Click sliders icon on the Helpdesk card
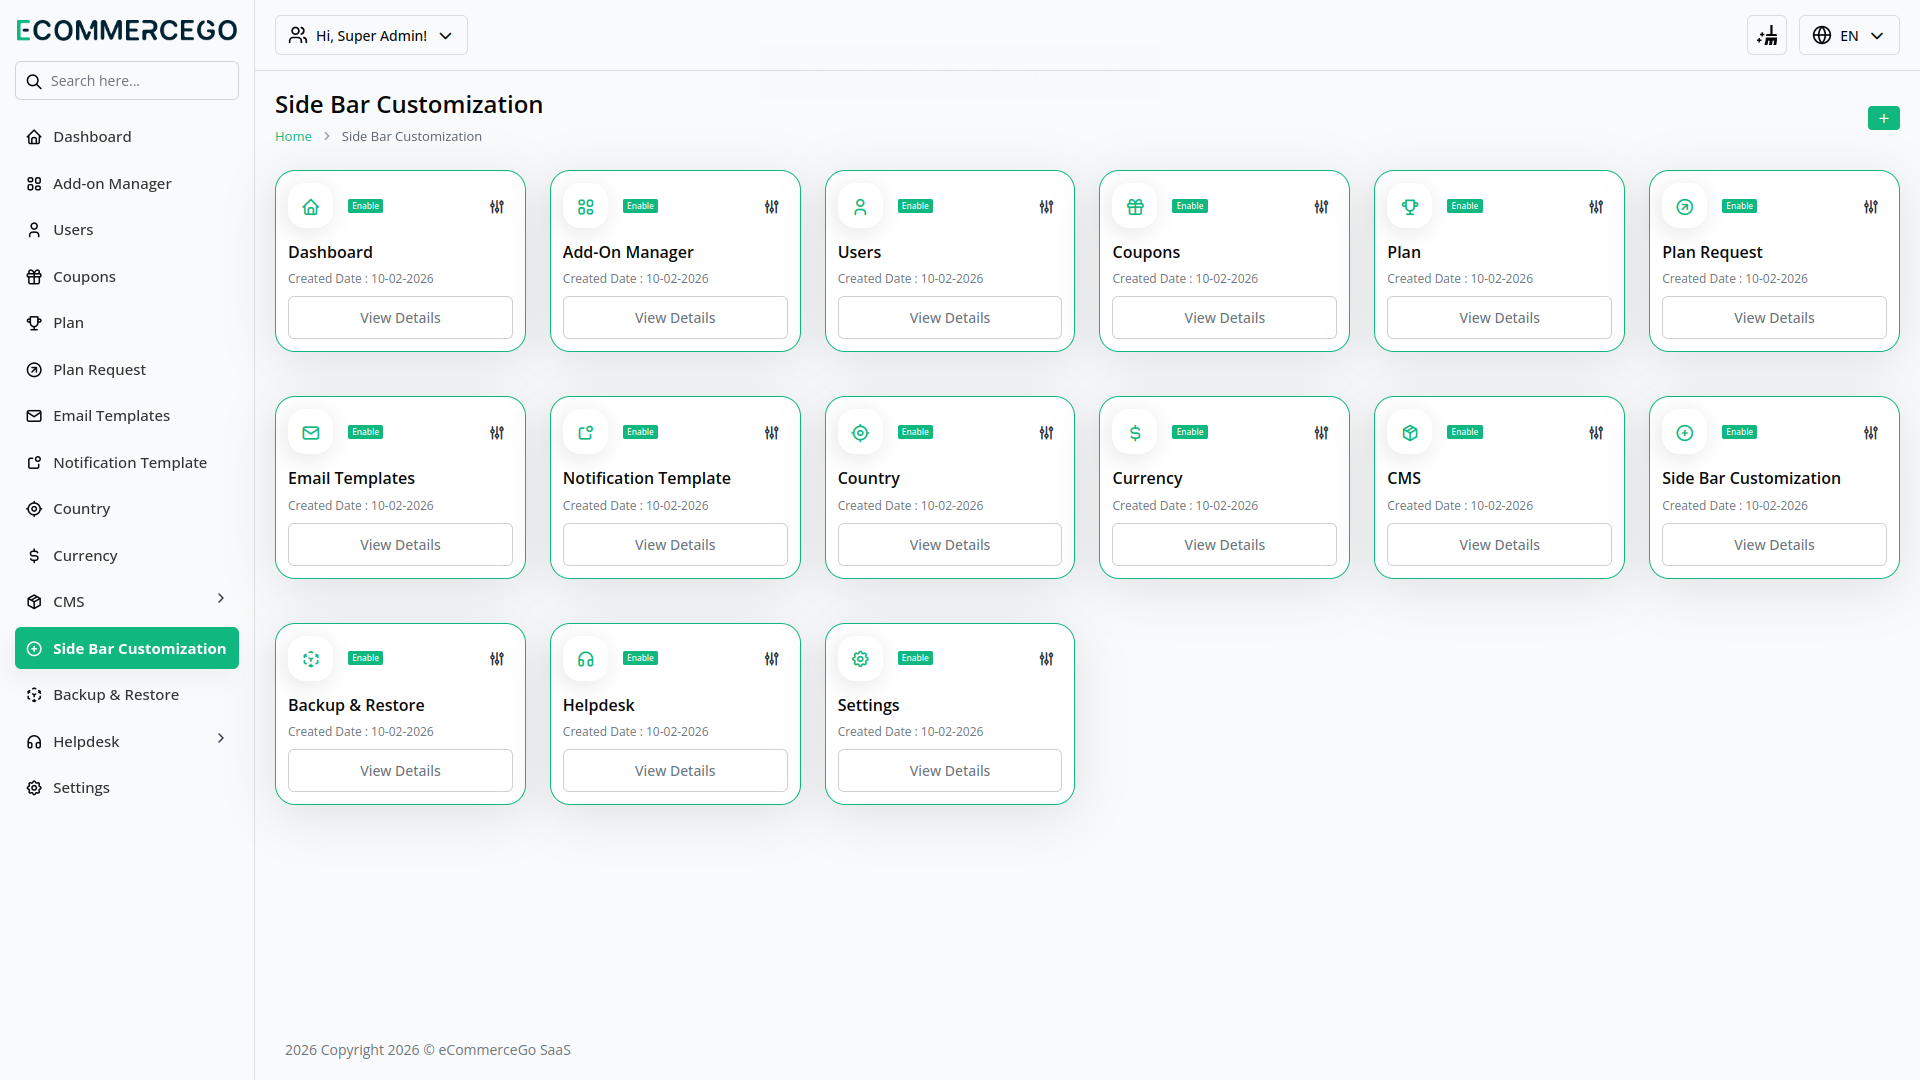The height and width of the screenshot is (1080, 1920). 772,659
